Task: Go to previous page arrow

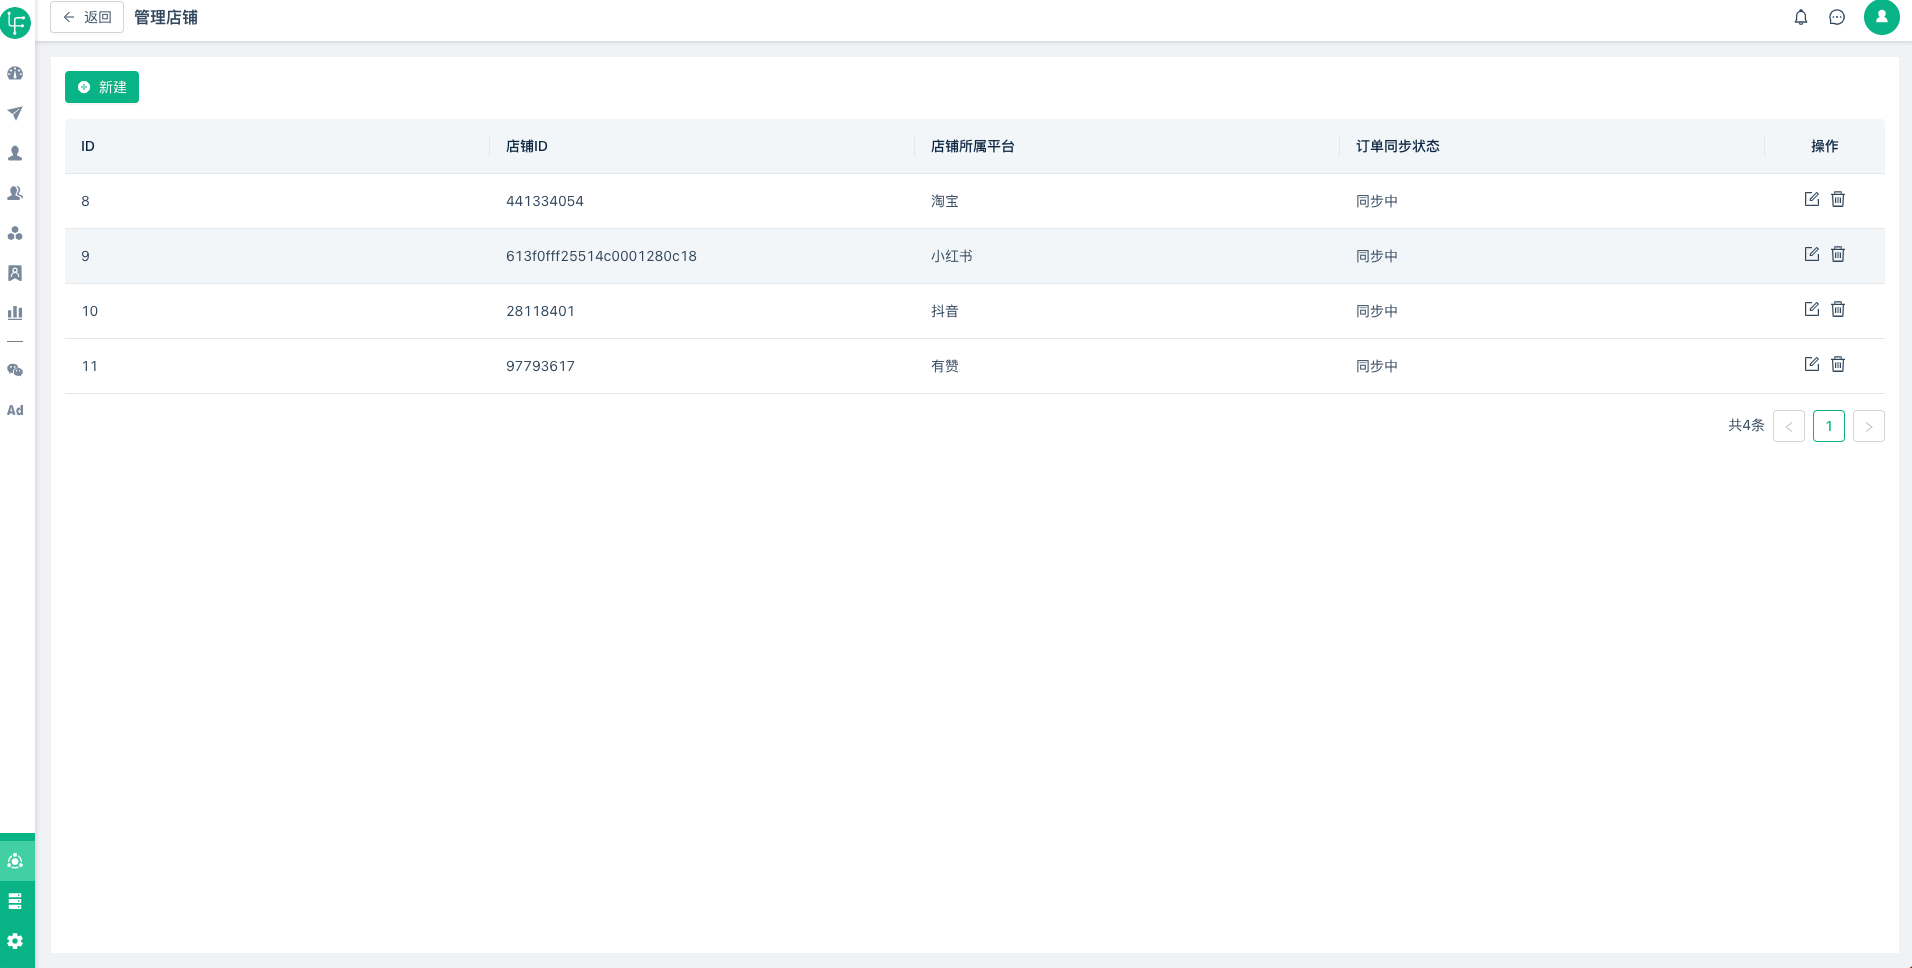Action: coord(1789,426)
